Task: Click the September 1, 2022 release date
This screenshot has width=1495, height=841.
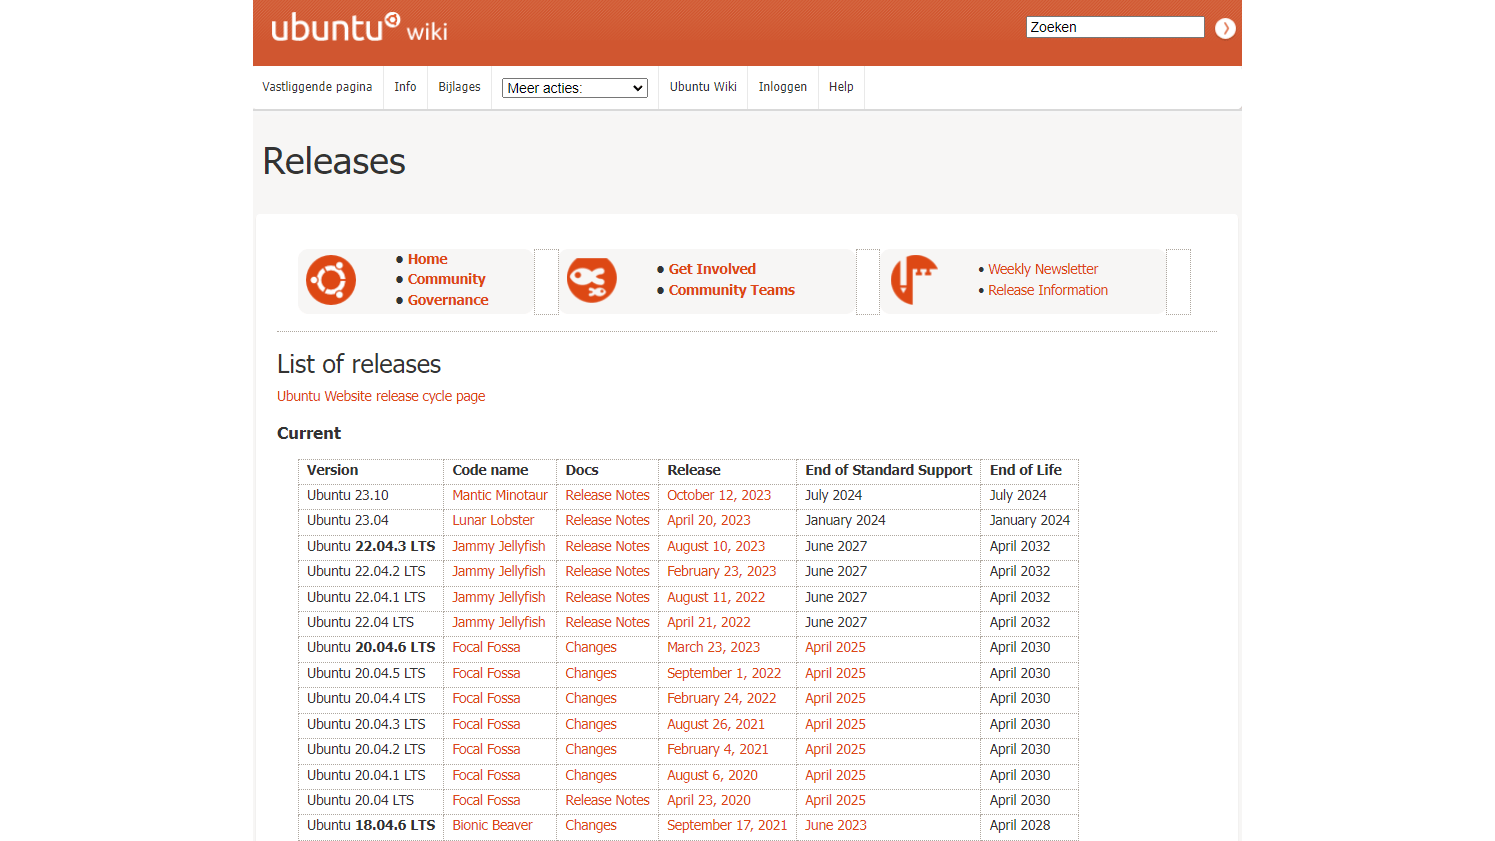Action: coord(724,673)
